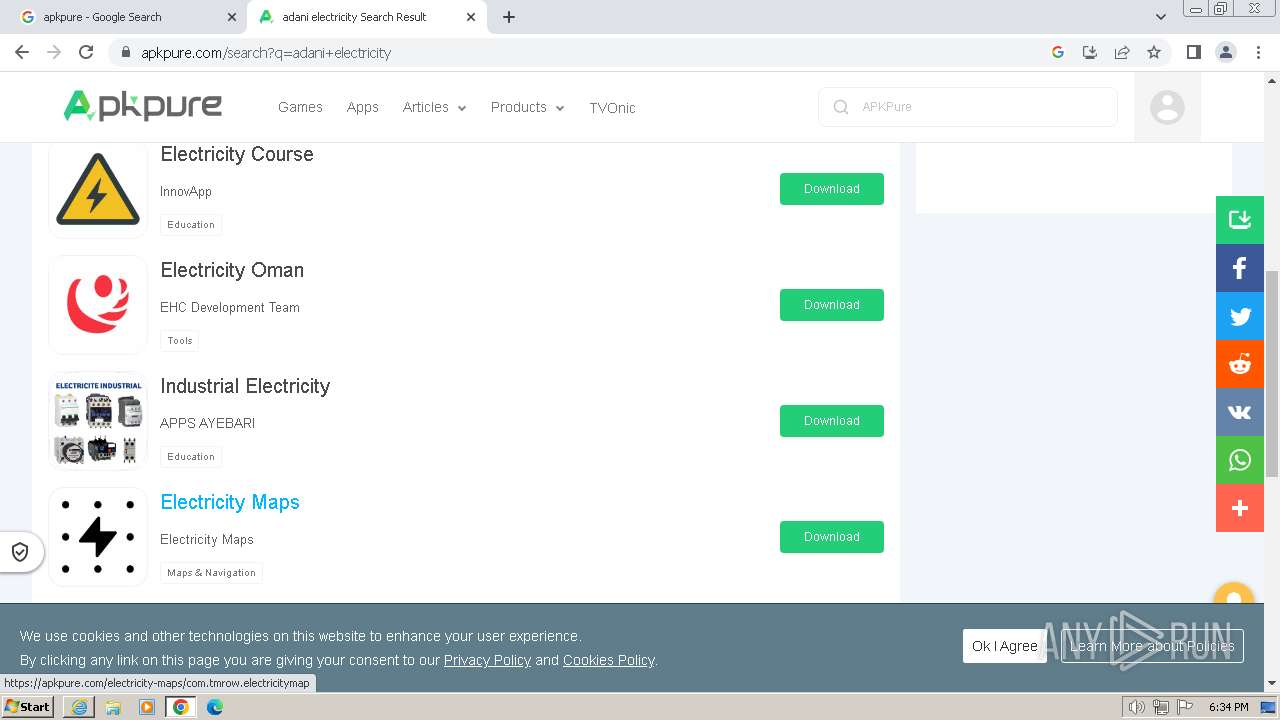Screen dimensions: 1280x720
Task: Open the file explorer taskbar icon
Action: [113, 707]
